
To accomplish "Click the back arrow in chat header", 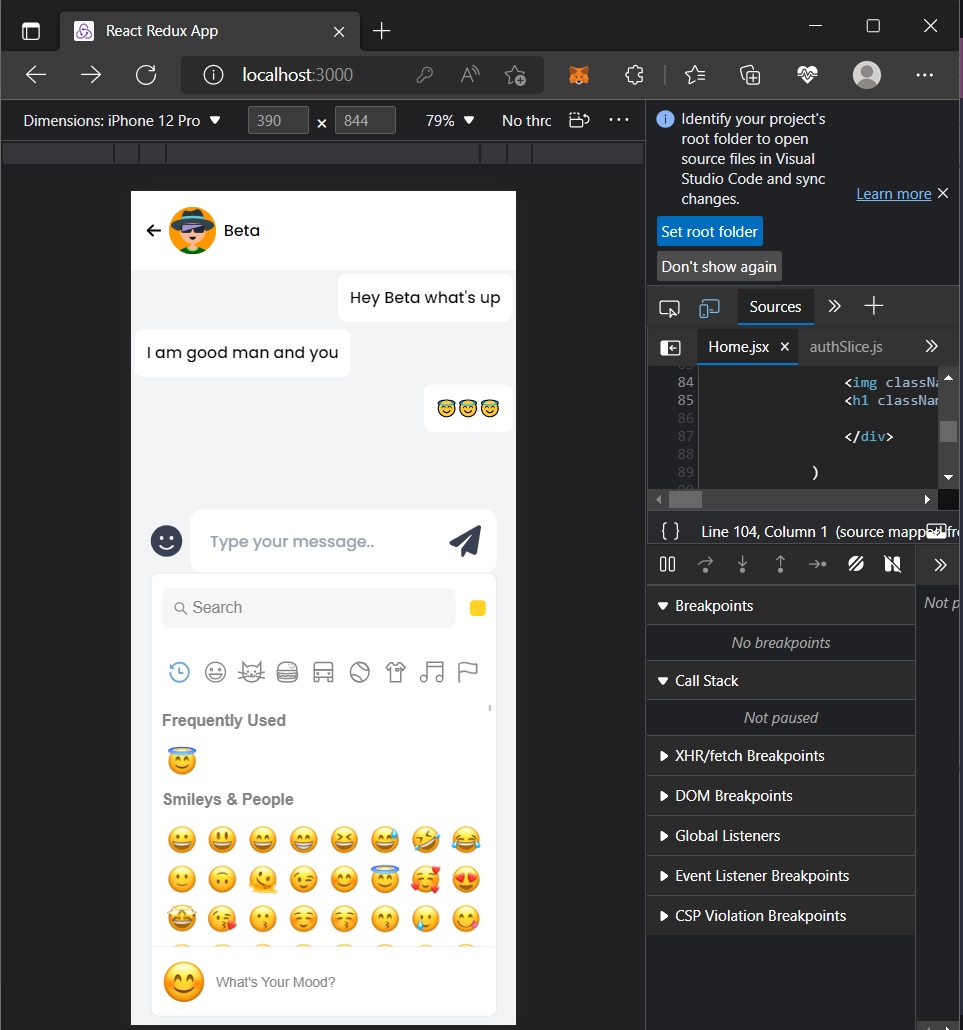I will pyautogui.click(x=153, y=231).
